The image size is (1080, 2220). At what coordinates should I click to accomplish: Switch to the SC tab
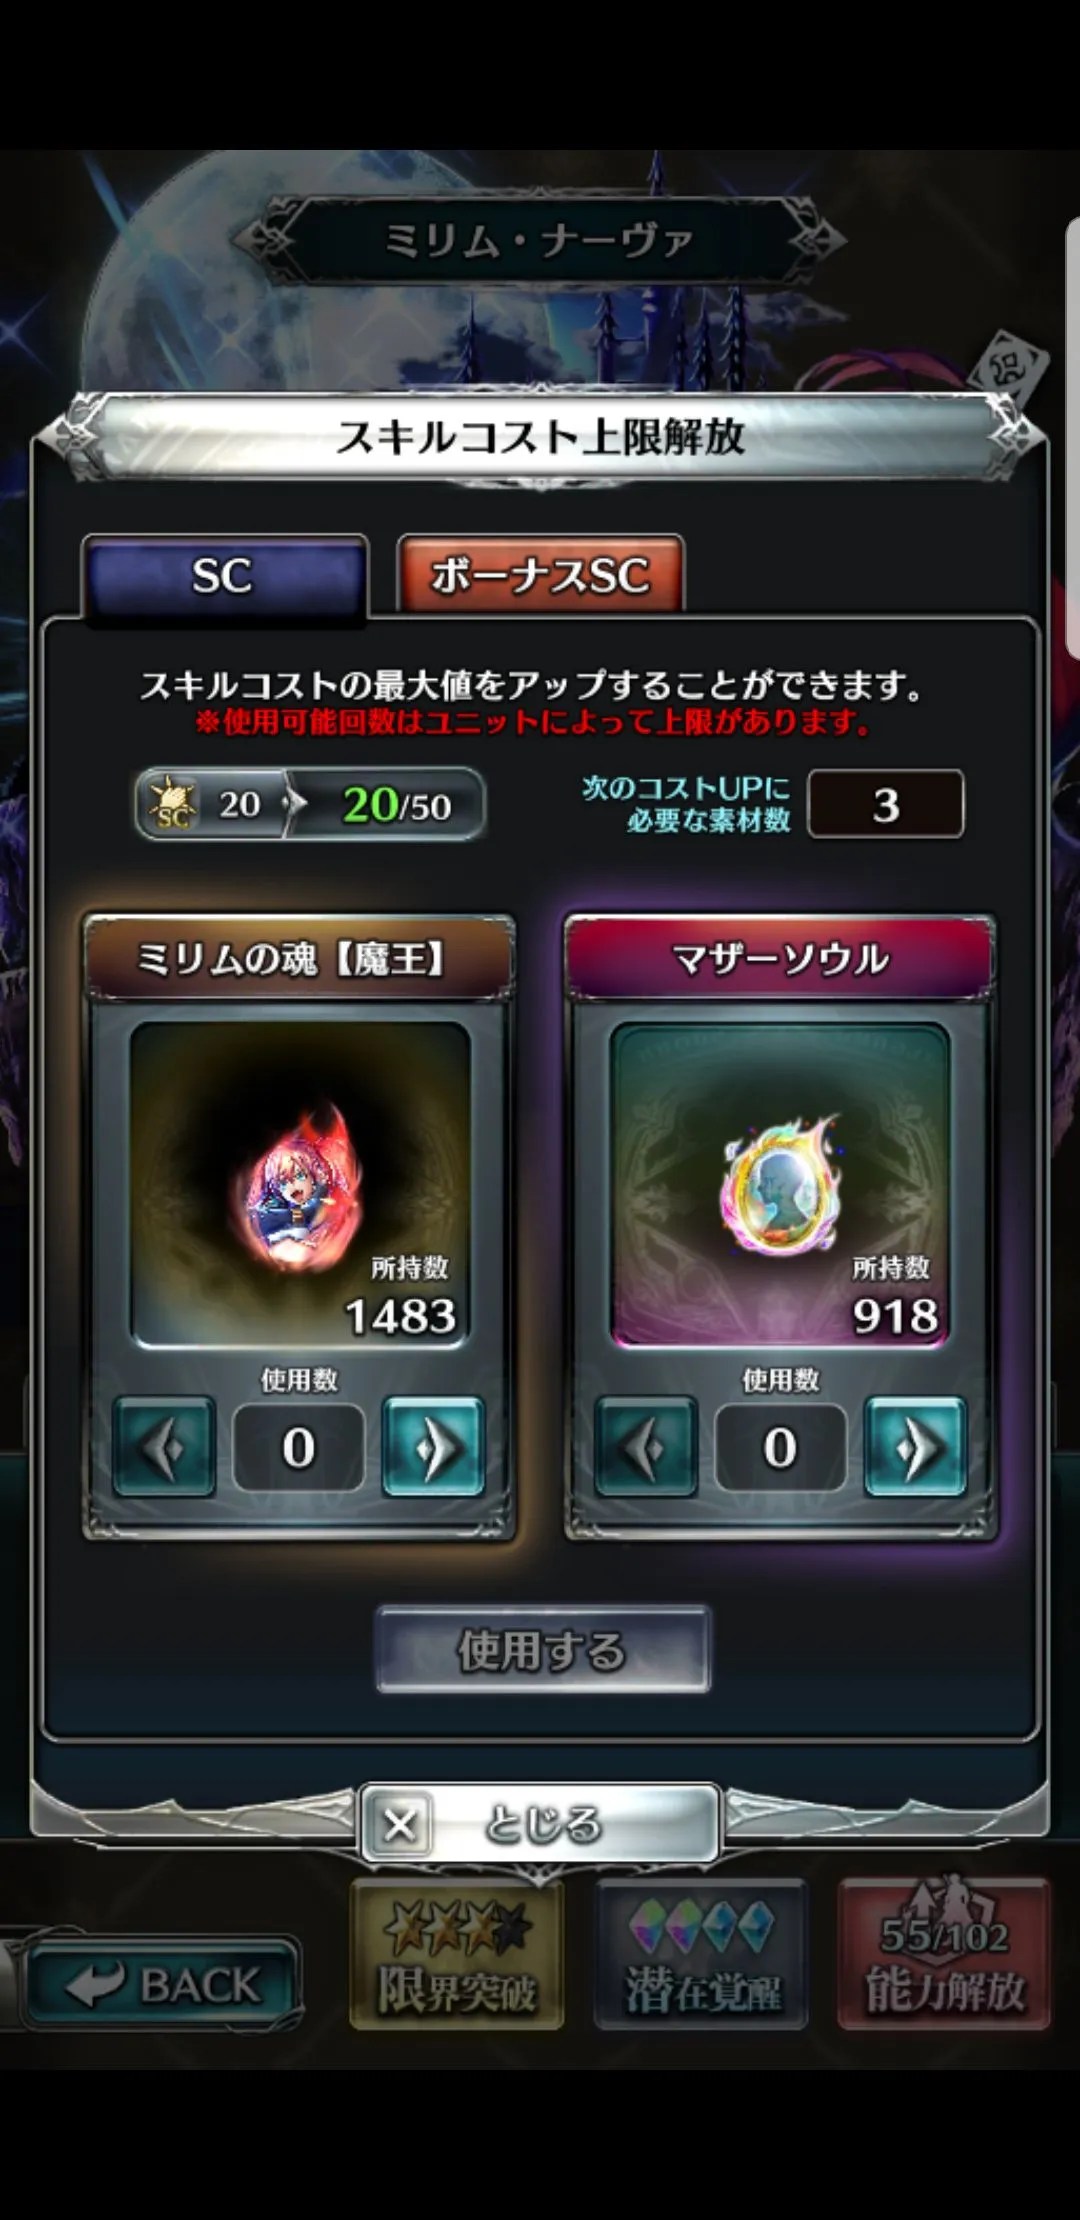click(225, 576)
